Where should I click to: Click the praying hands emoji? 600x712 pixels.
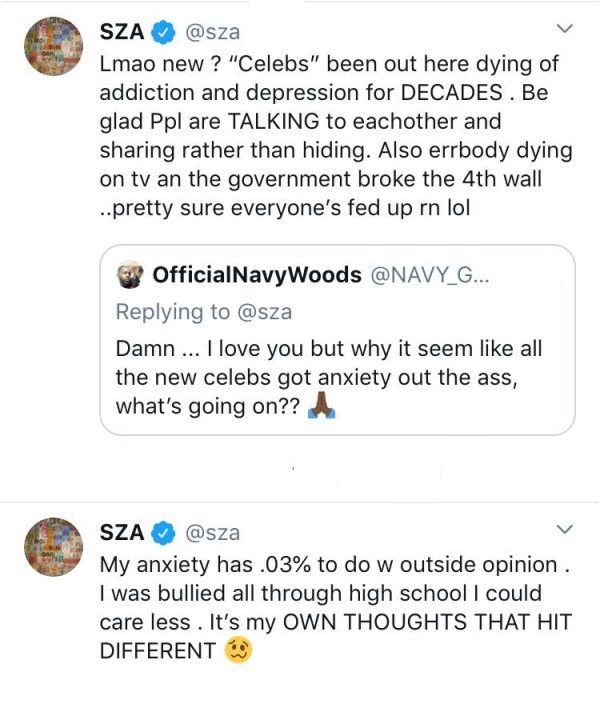pos(318,407)
